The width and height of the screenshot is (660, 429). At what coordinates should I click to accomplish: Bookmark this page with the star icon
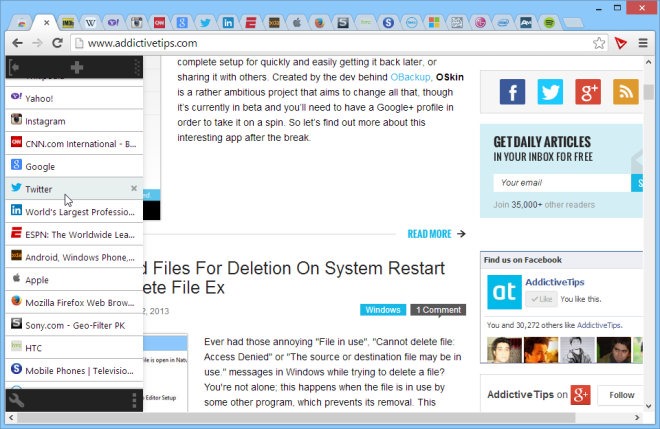click(599, 43)
